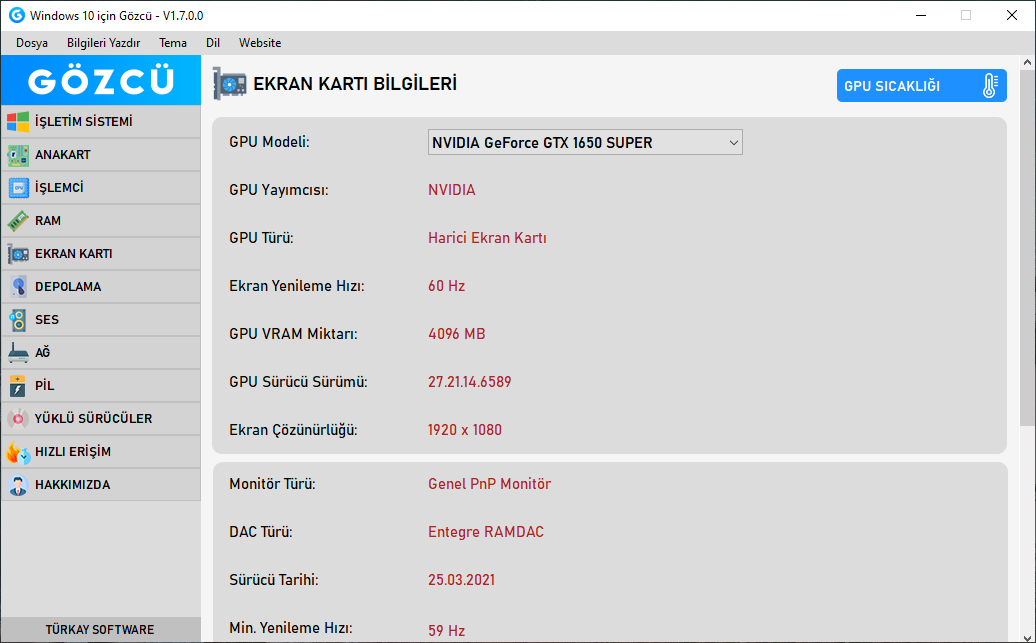Image resolution: width=1036 pixels, height=643 pixels.
Task: Click NVIDIA GeForce GTX 1650 SUPER combo box
Action: click(x=585, y=143)
